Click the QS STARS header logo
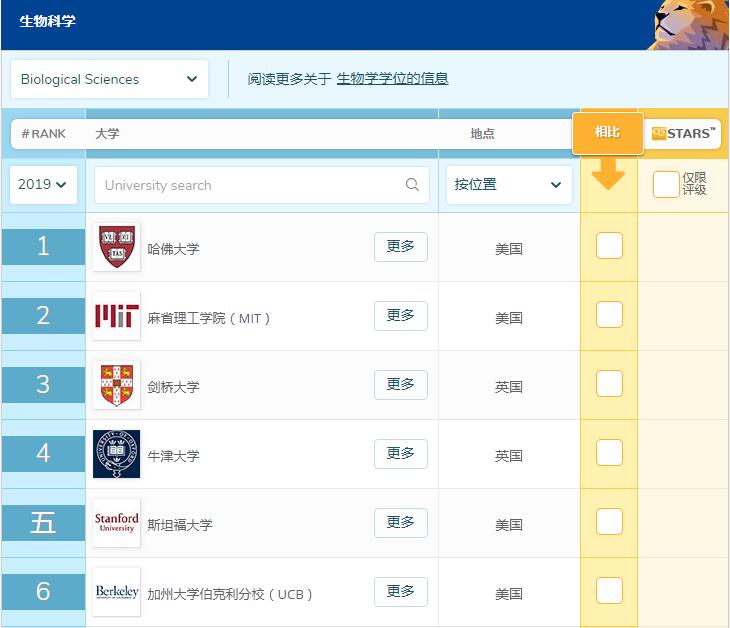 (x=683, y=133)
